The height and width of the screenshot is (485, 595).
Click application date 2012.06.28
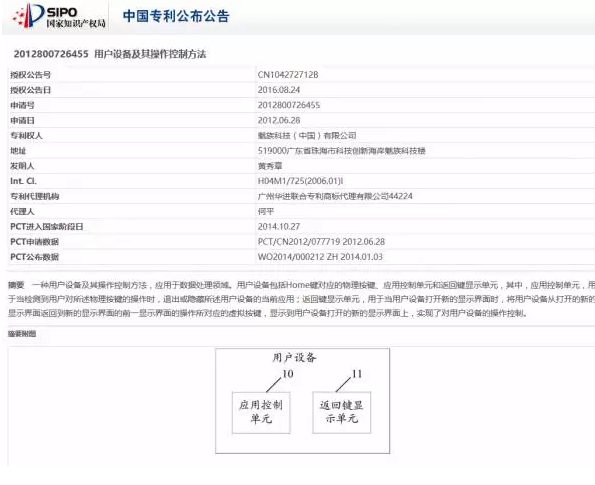(x=279, y=120)
